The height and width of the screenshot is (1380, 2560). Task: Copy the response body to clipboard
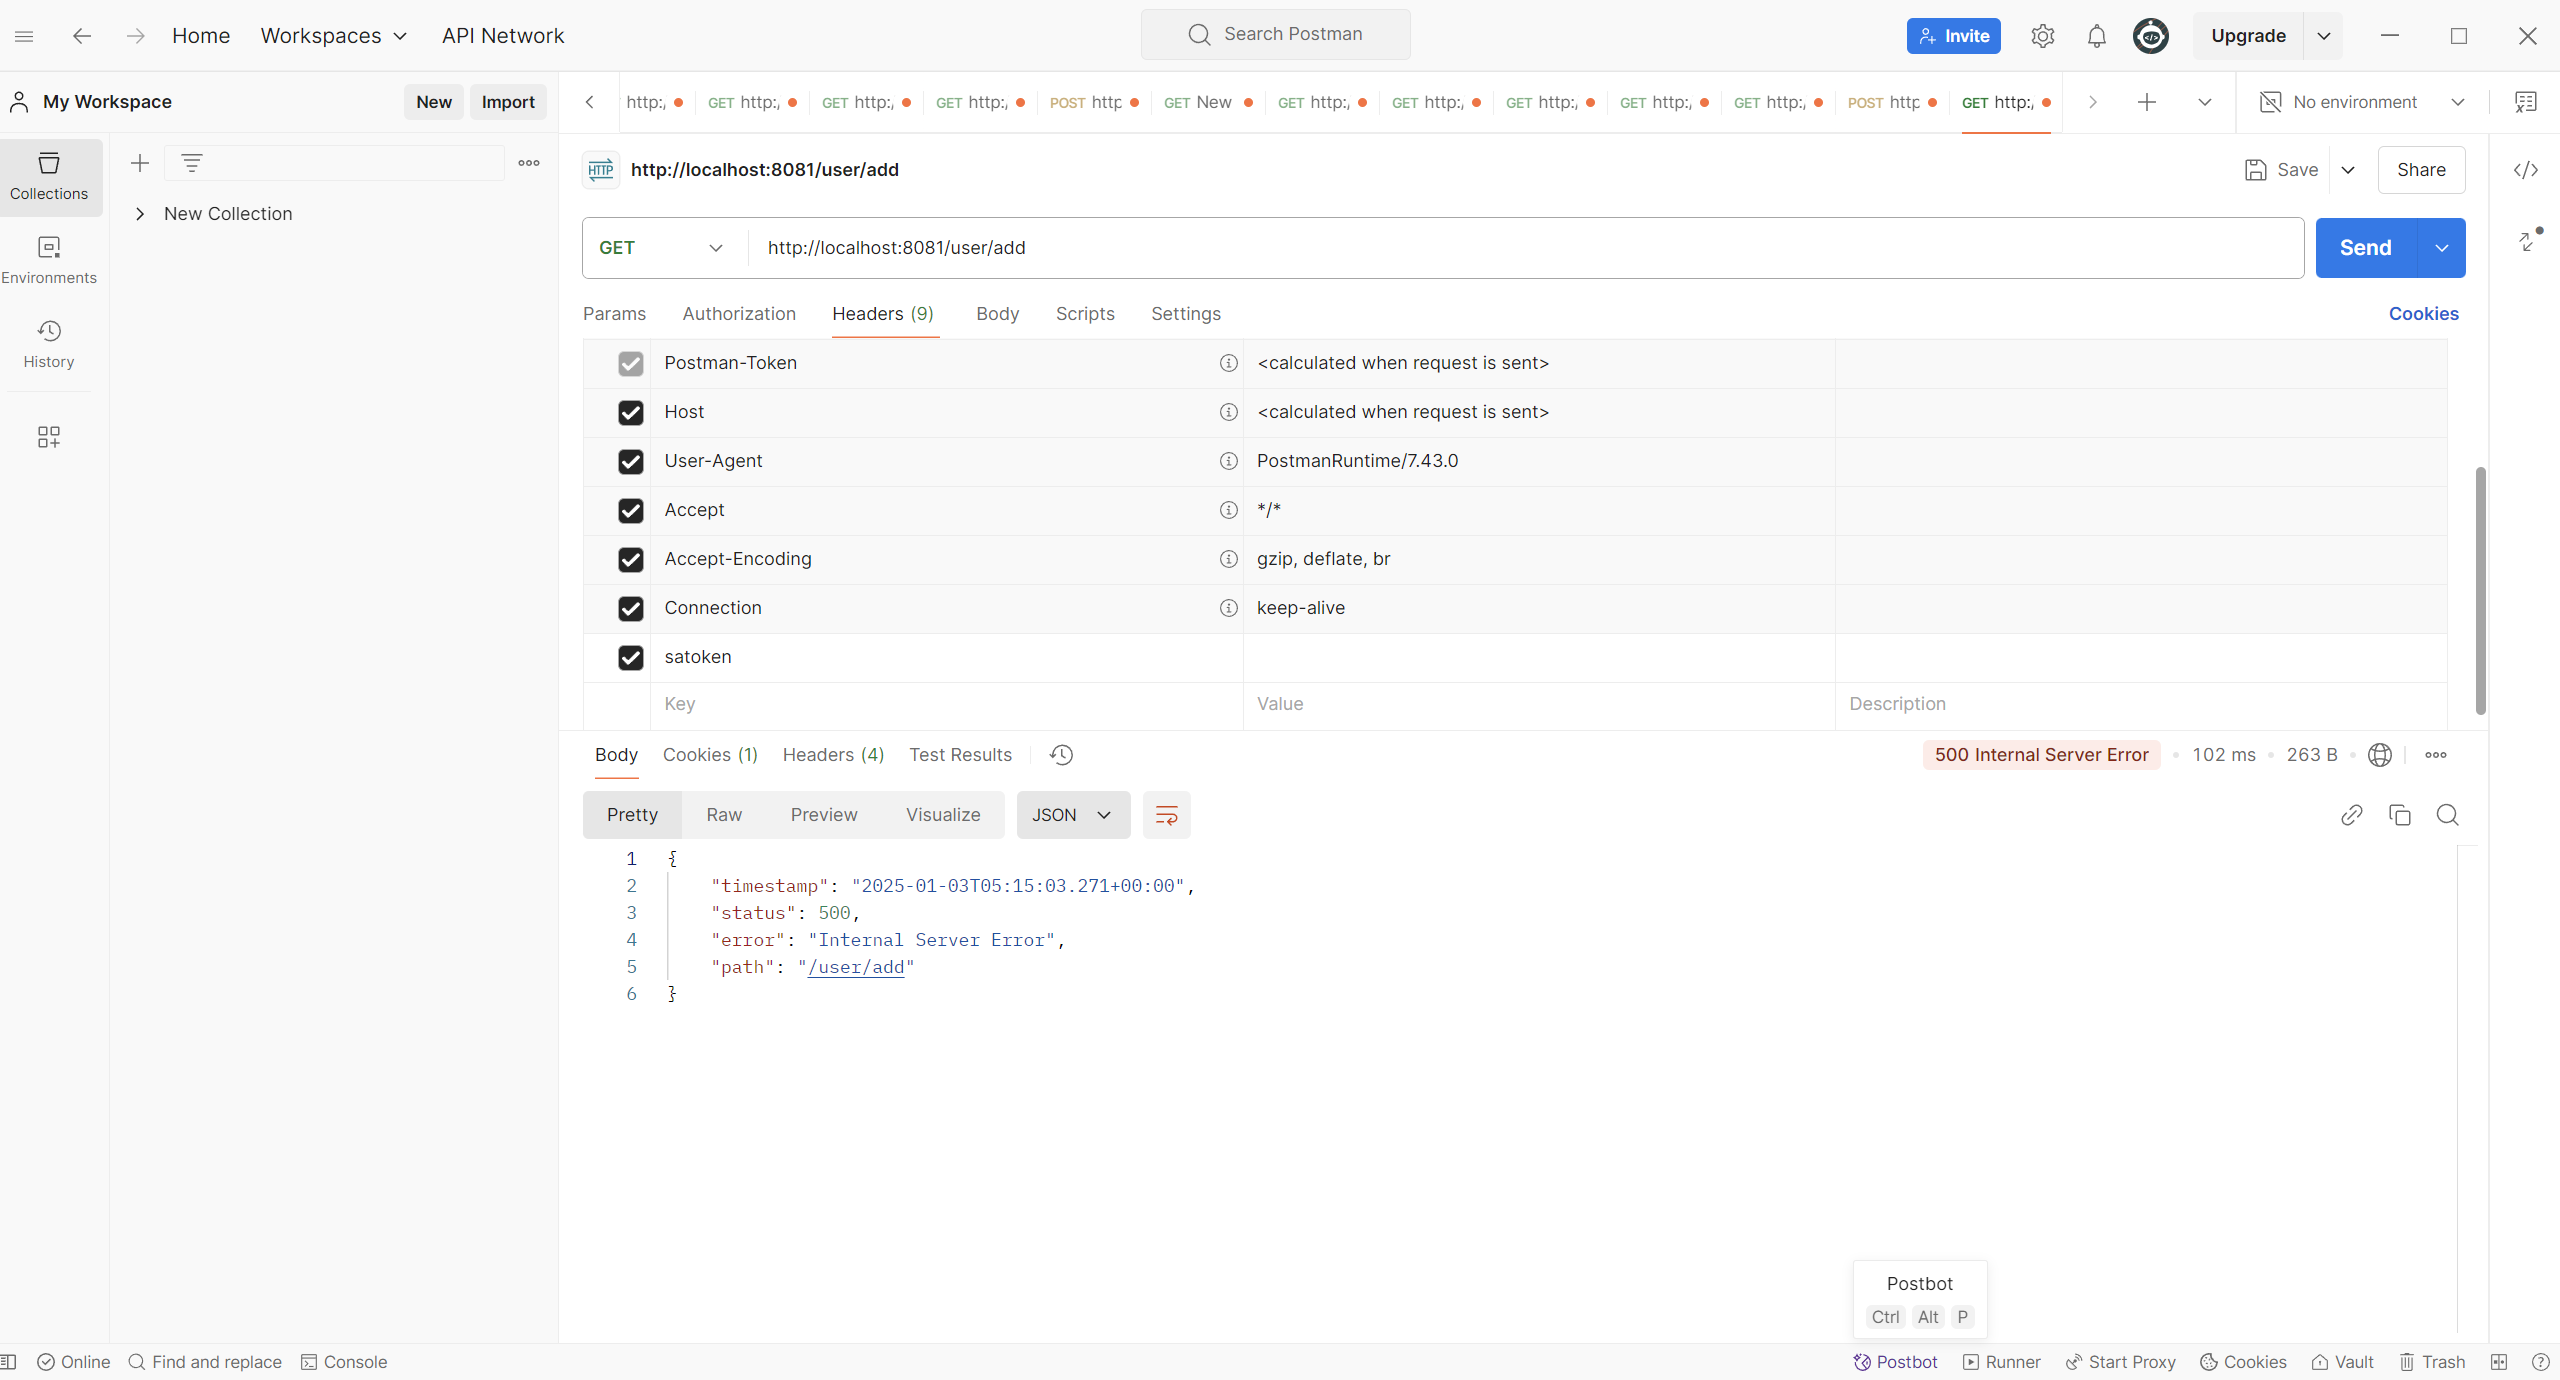coord(2399,815)
